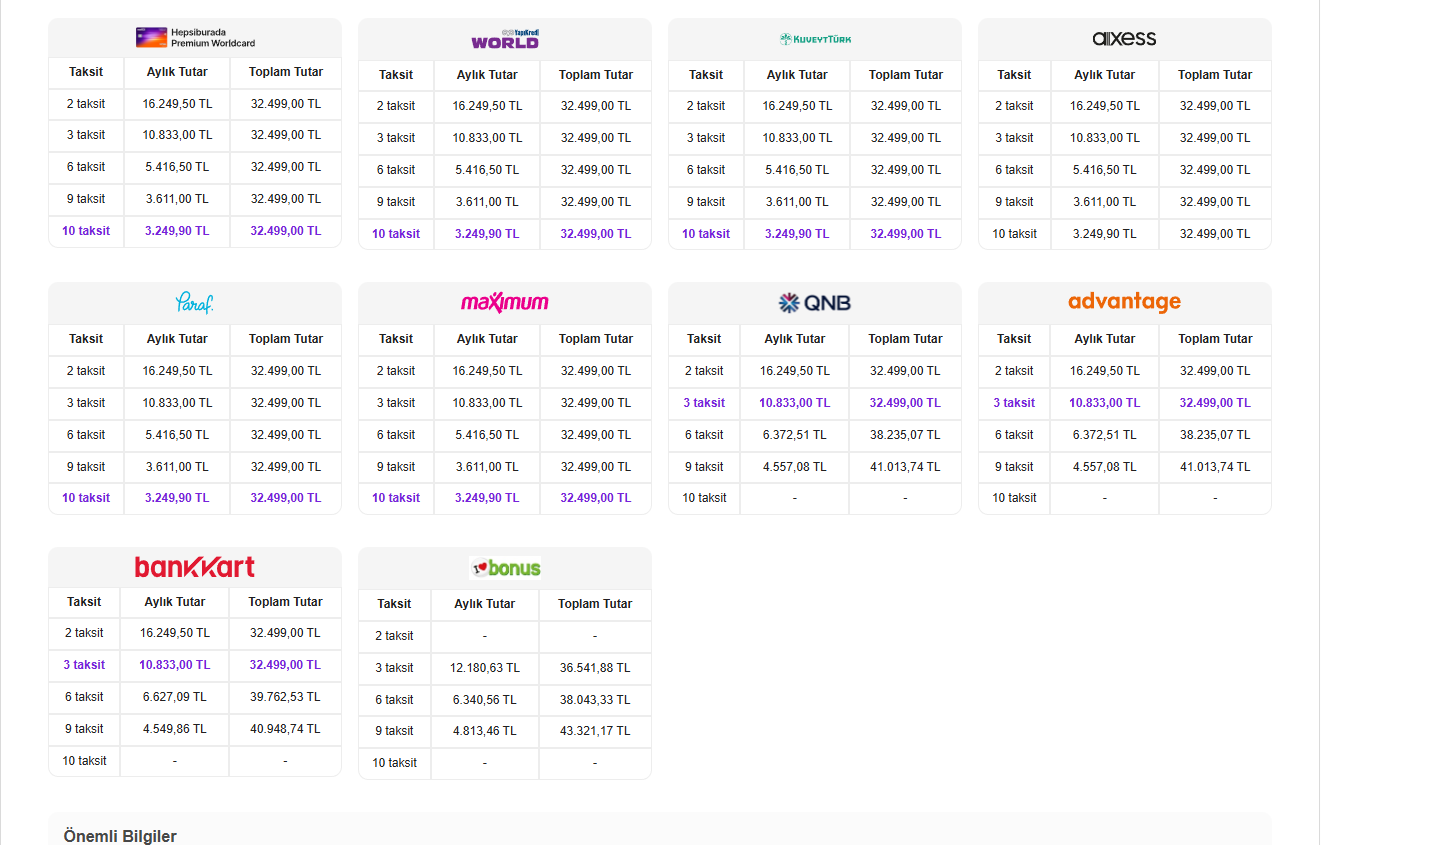Click Toplam Tutar header in Axess table
This screenshot has width=1440, height=845.
coord(1215,75)
